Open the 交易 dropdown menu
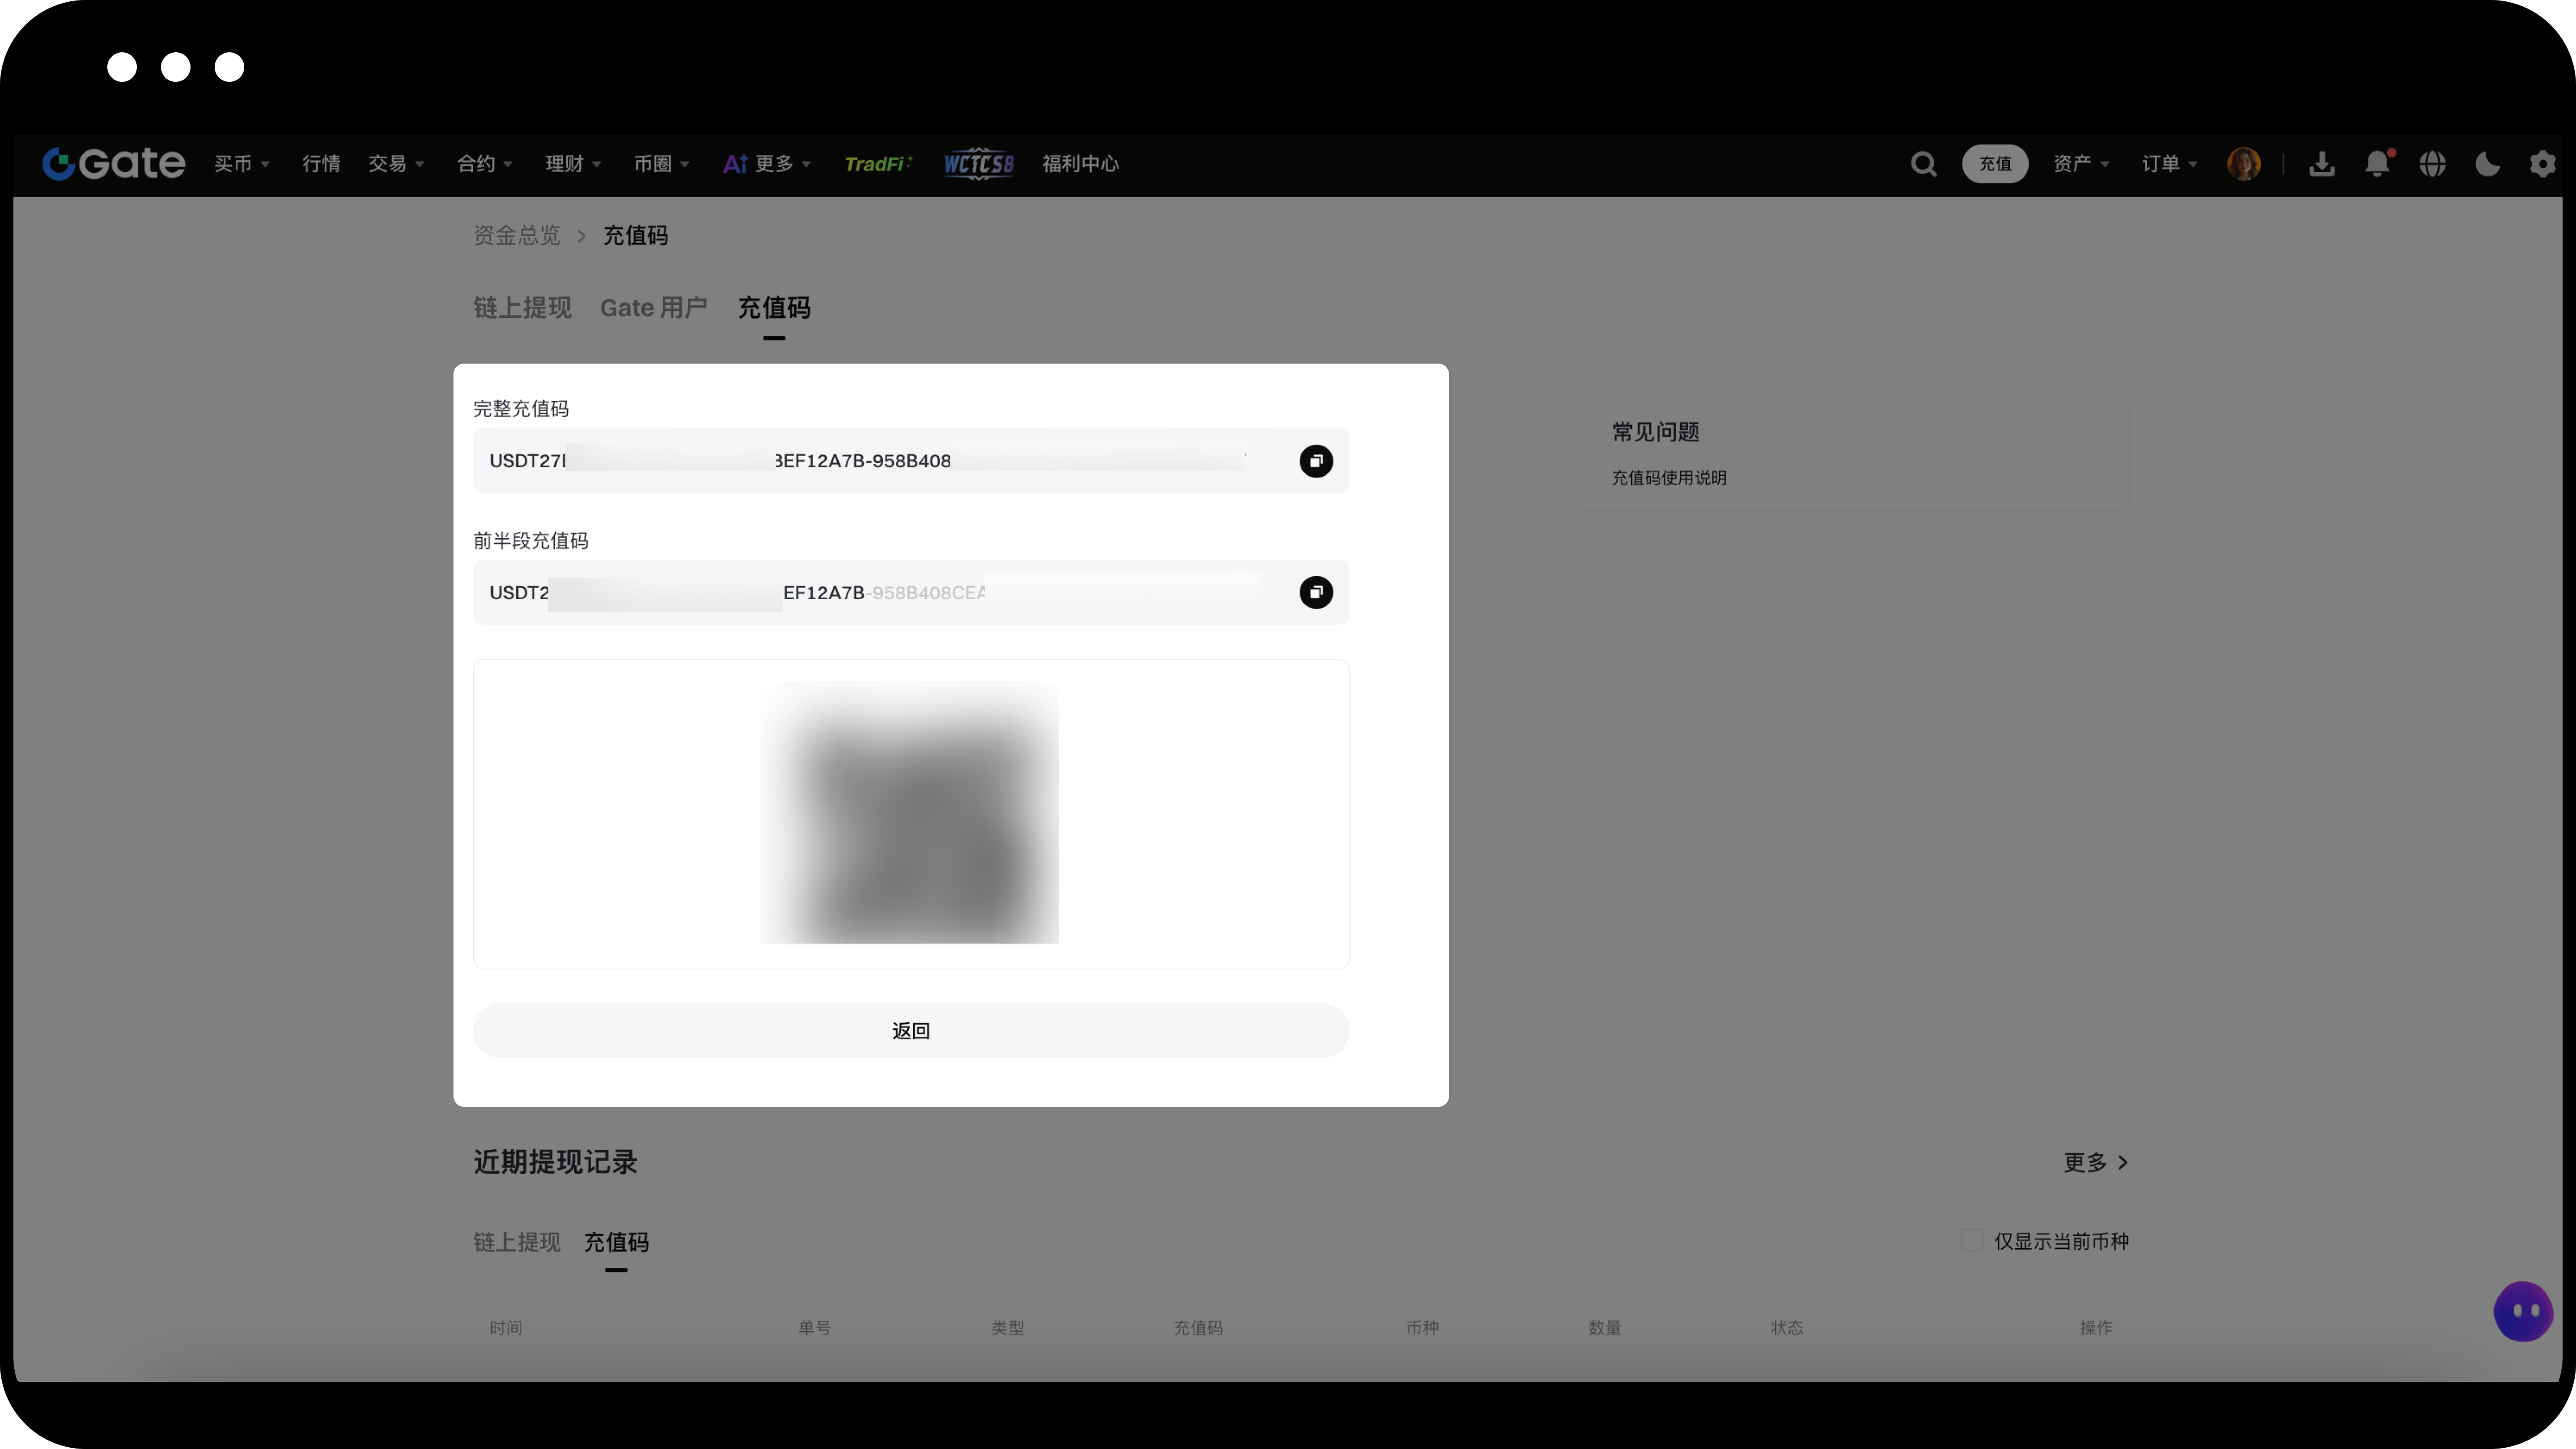Screen dimensions: 2576x1449 click(396, 163)
